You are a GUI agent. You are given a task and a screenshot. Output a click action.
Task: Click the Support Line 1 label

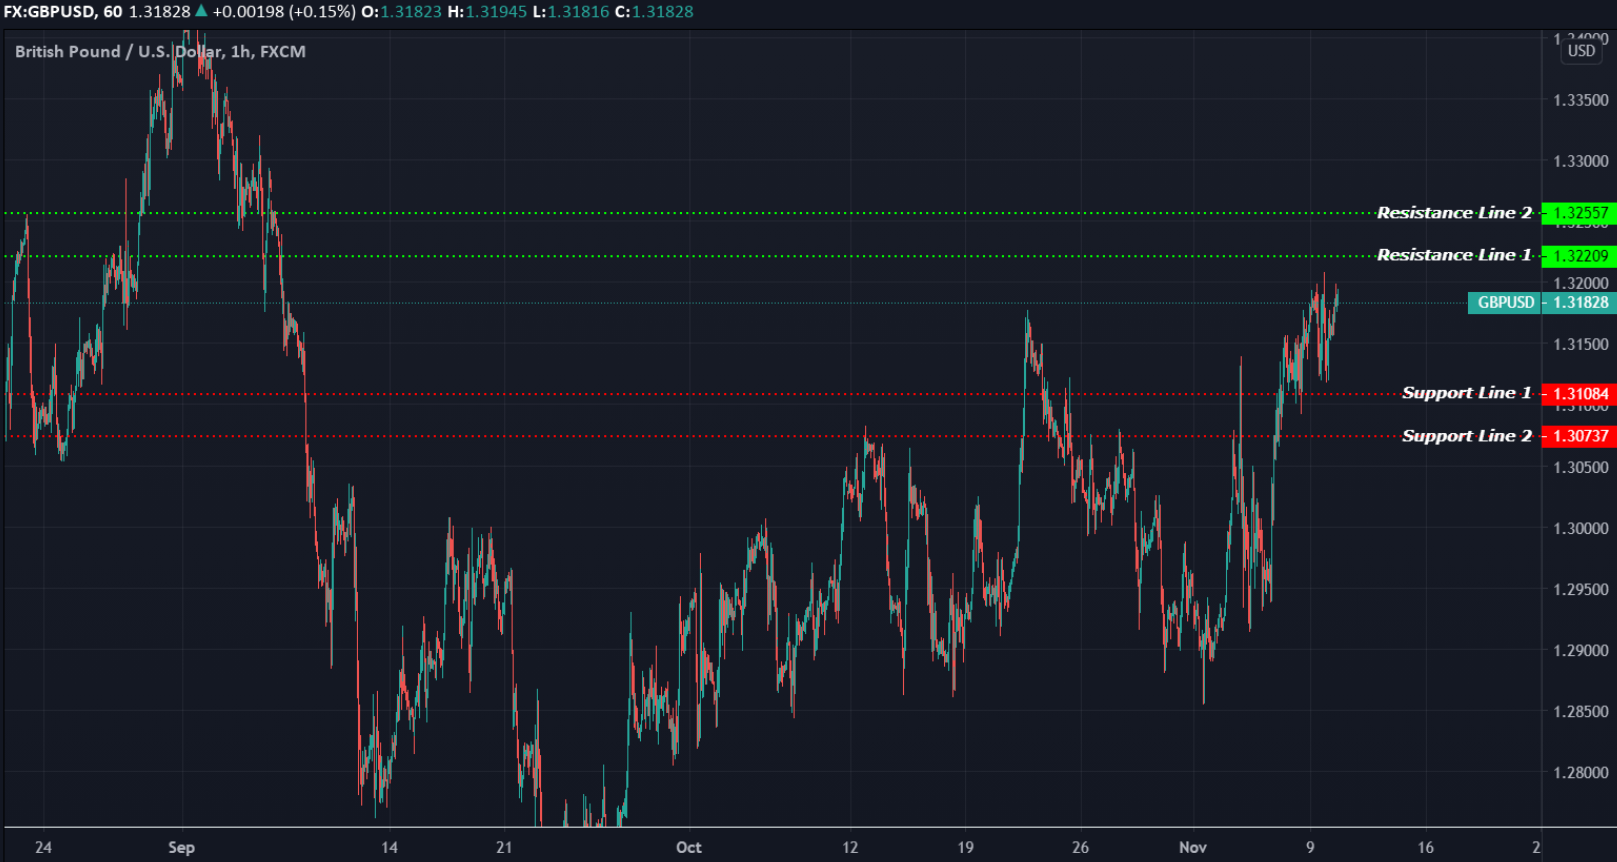coord(1466,393)
